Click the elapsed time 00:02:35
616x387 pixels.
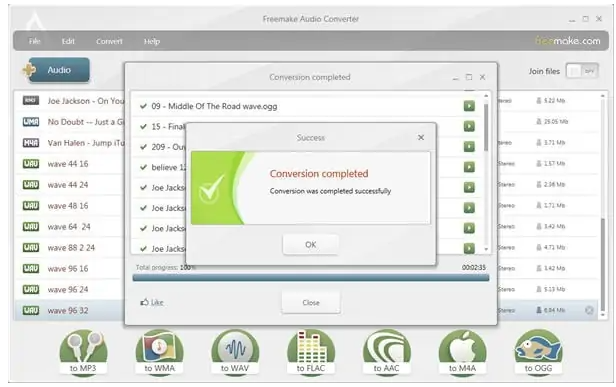click(474, 267)
